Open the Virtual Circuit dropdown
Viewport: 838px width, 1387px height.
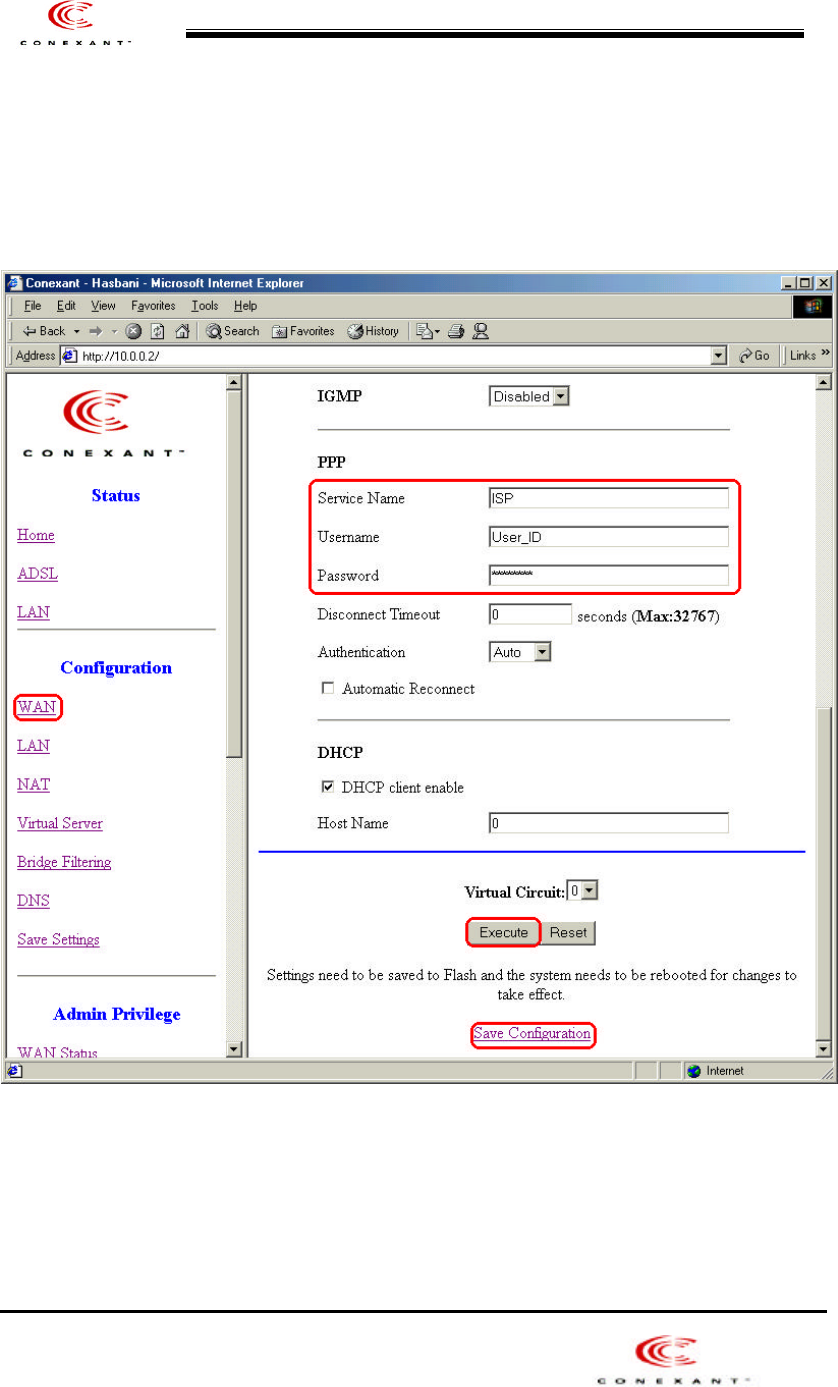583,889
